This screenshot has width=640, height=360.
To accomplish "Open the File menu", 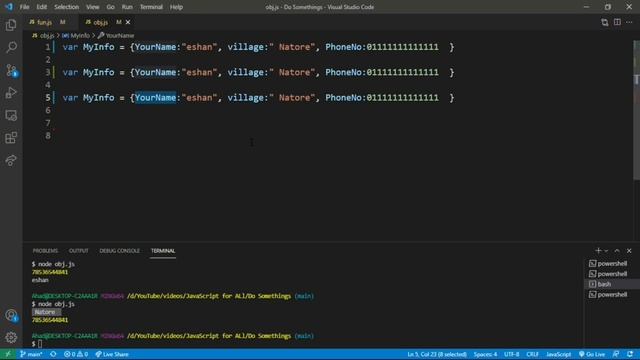I will click(x=24, y=7).
